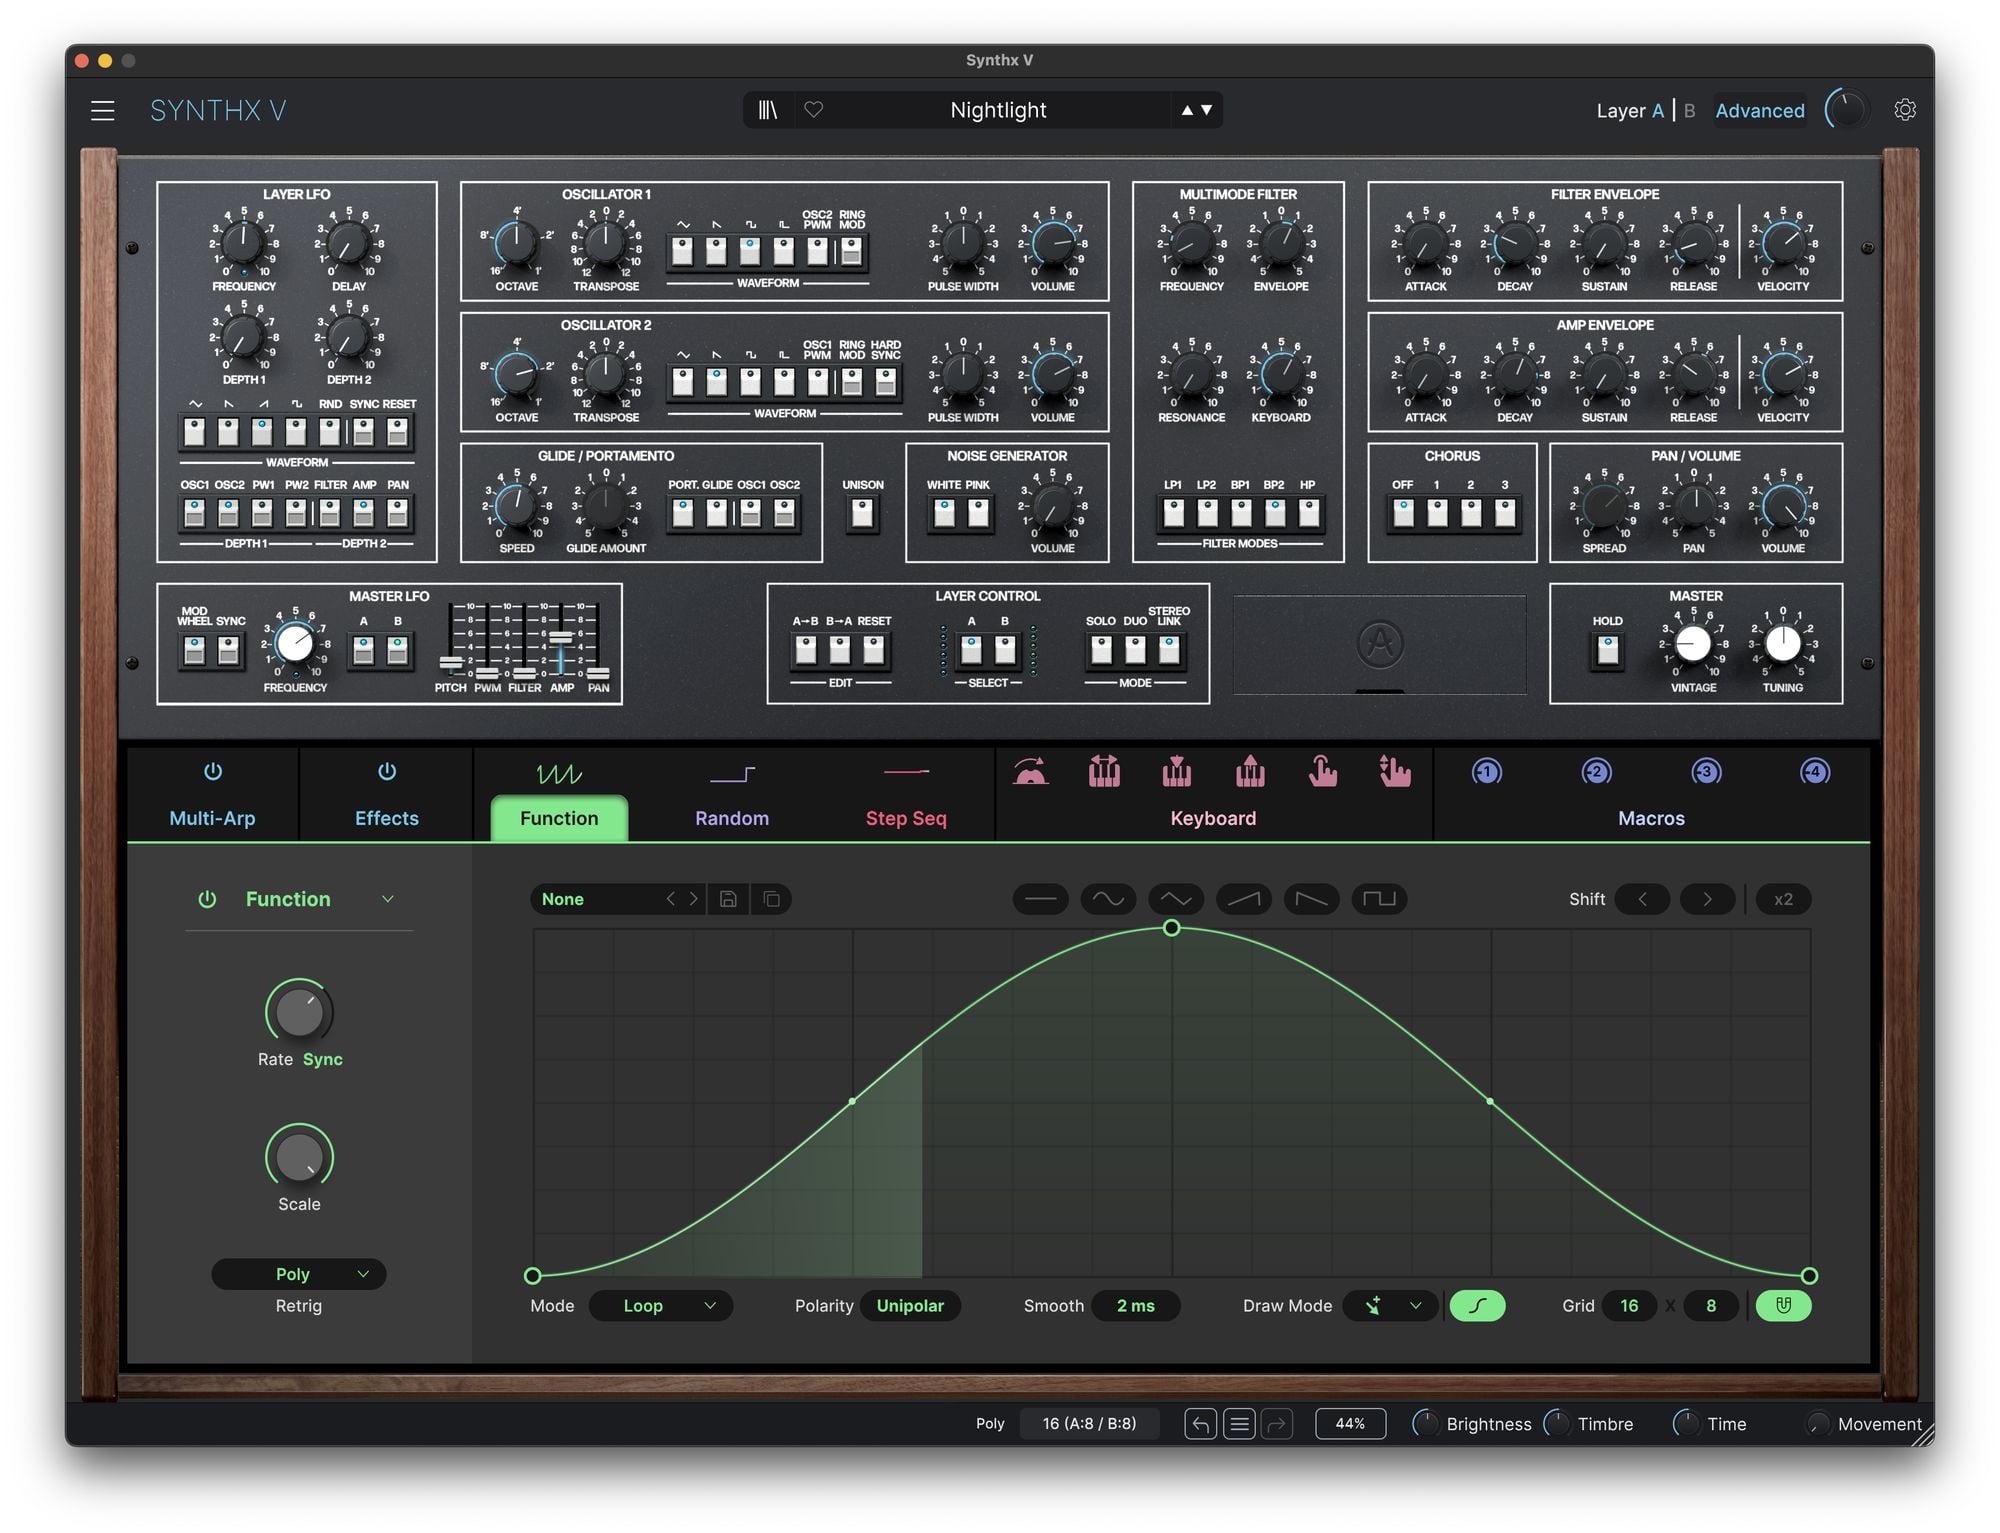
Task: Expand the Loop mode dropdown
Action: [x=660, y=1305]
